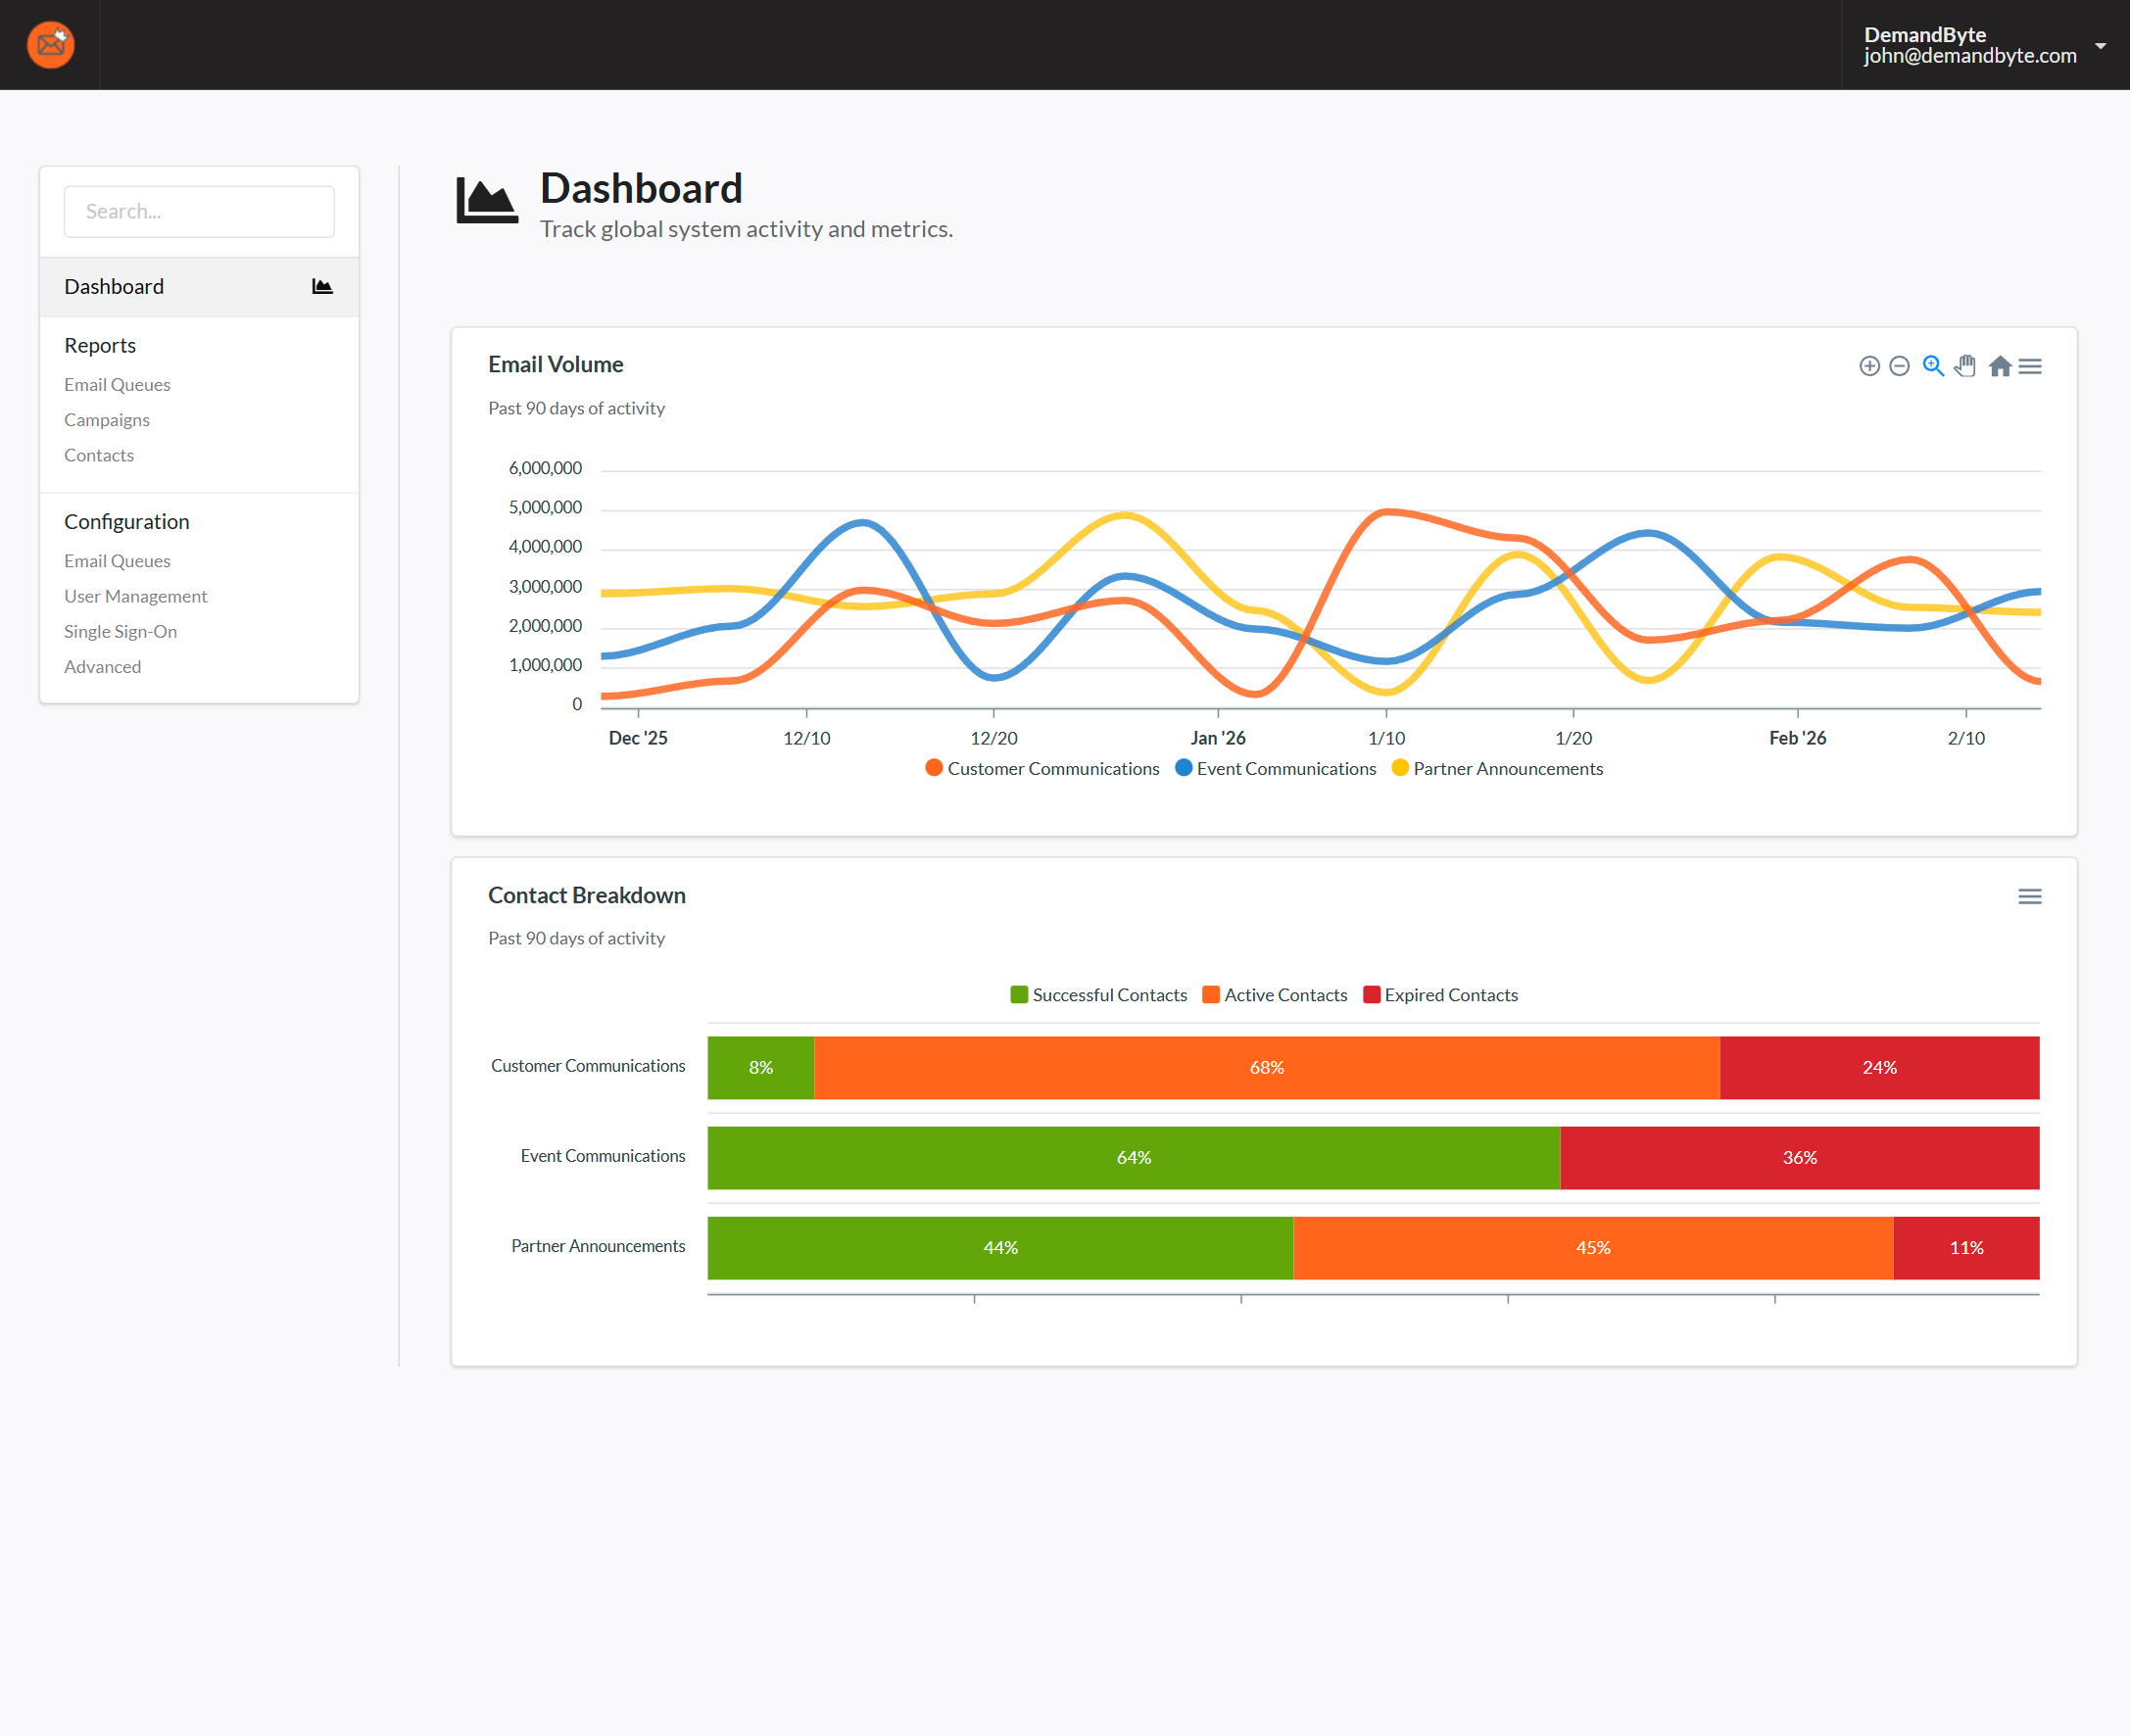Click the sidebar Search input field
This screenshot has height=1736, width=2130.
(198, 211)
